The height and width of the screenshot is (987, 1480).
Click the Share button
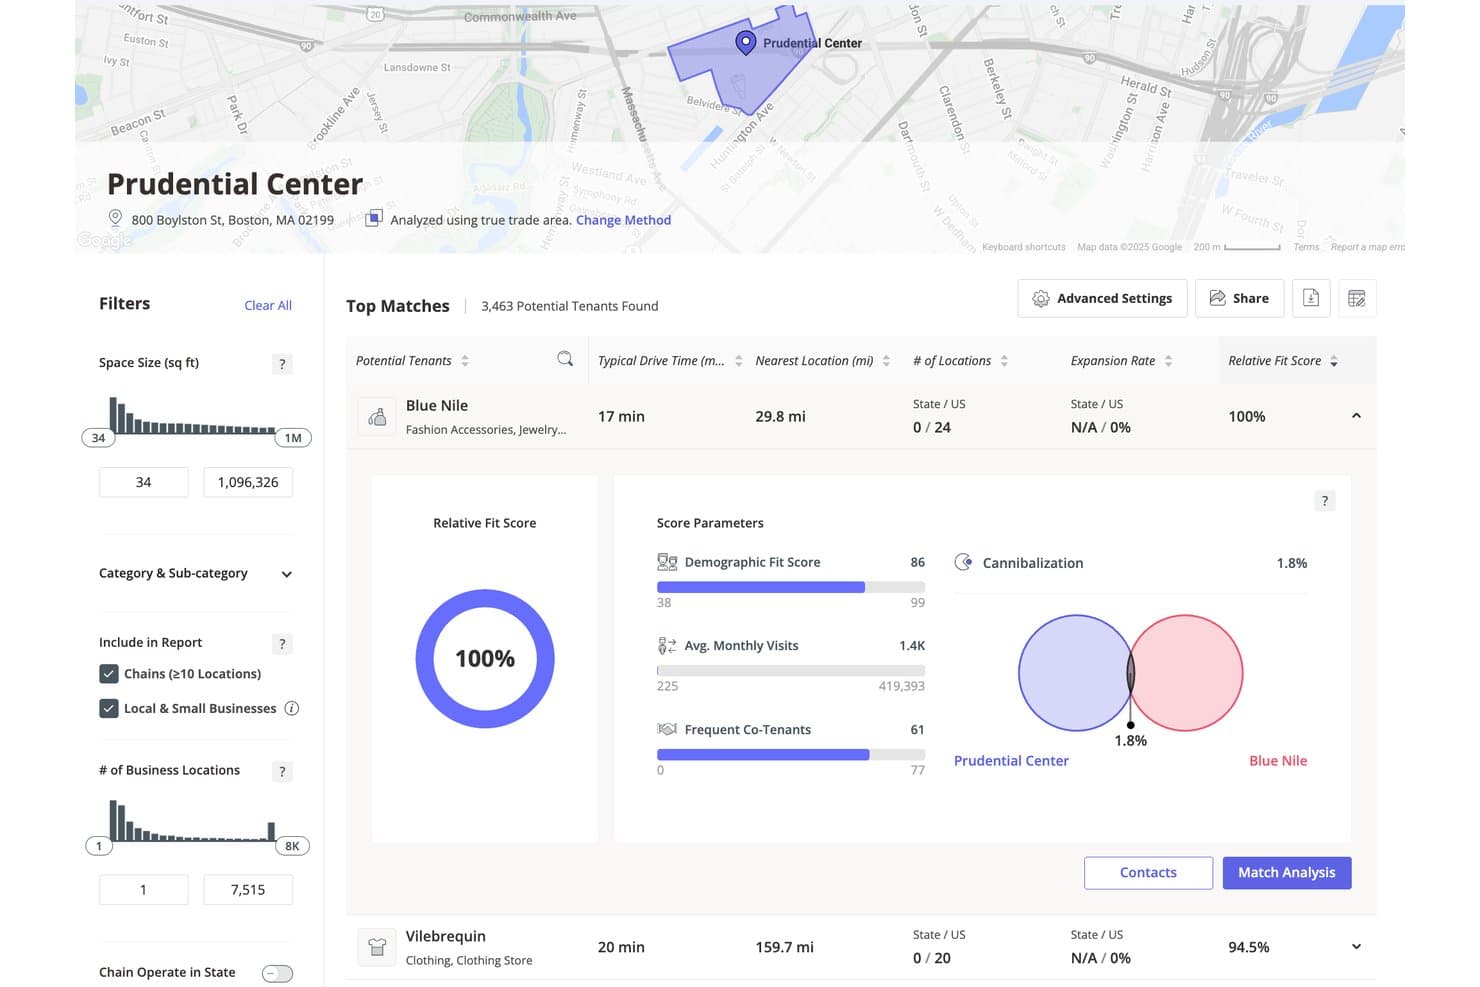pyautogui.click(x=1239, y=298)
